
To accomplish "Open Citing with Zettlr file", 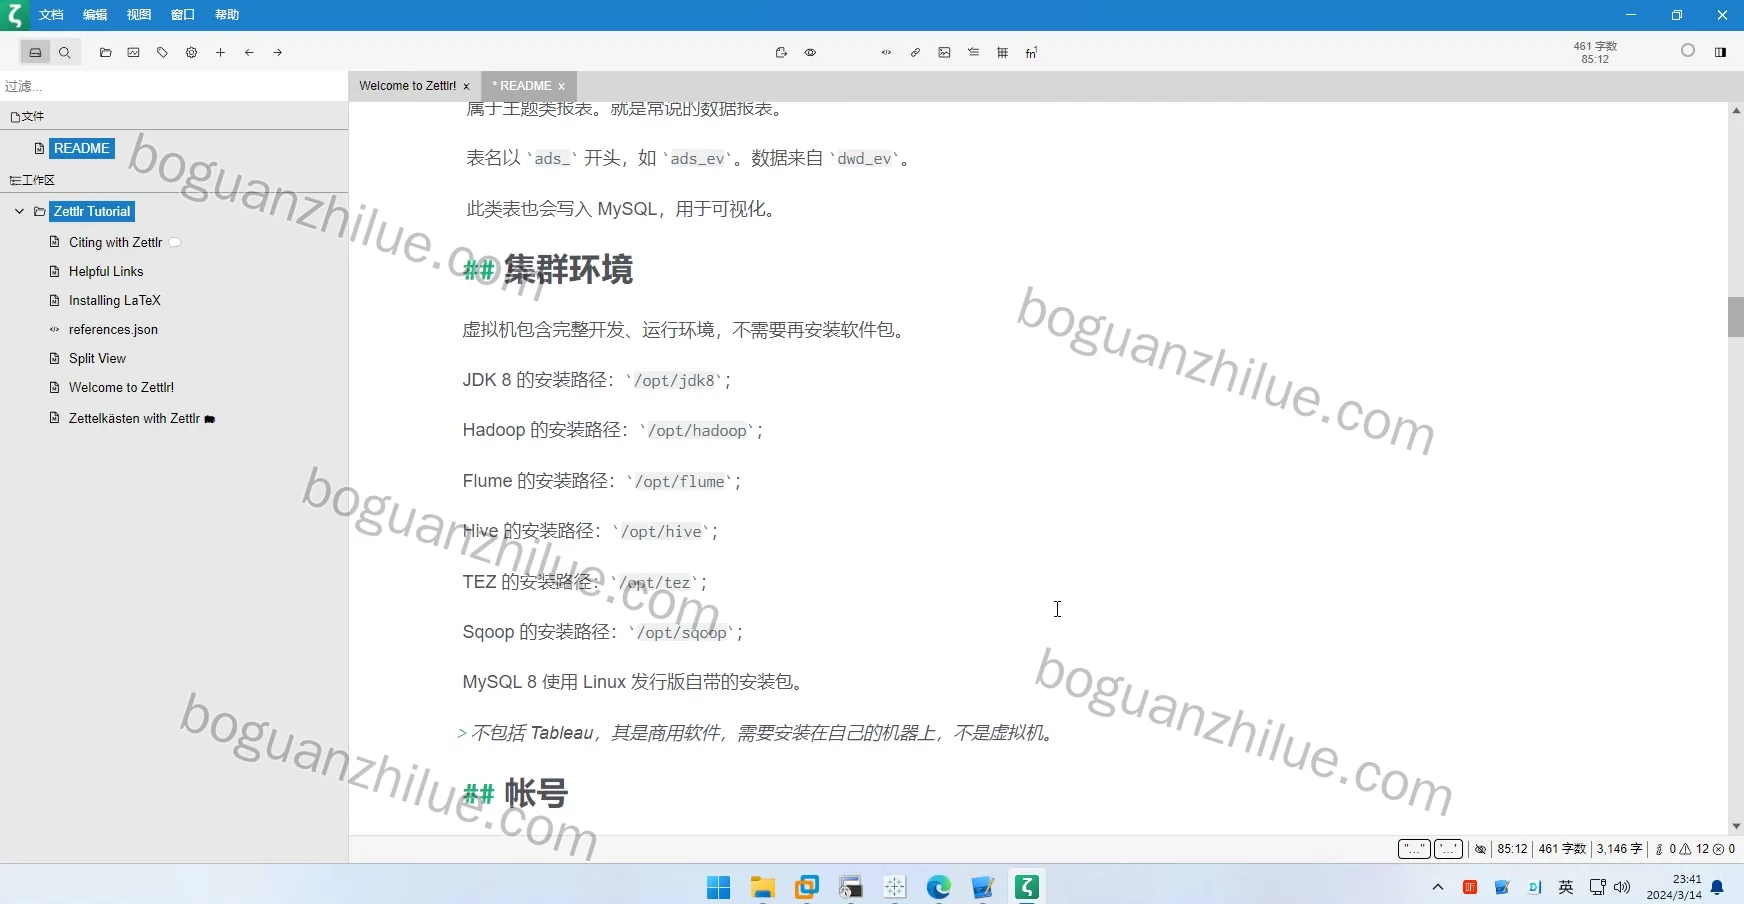I will [115, 242].
